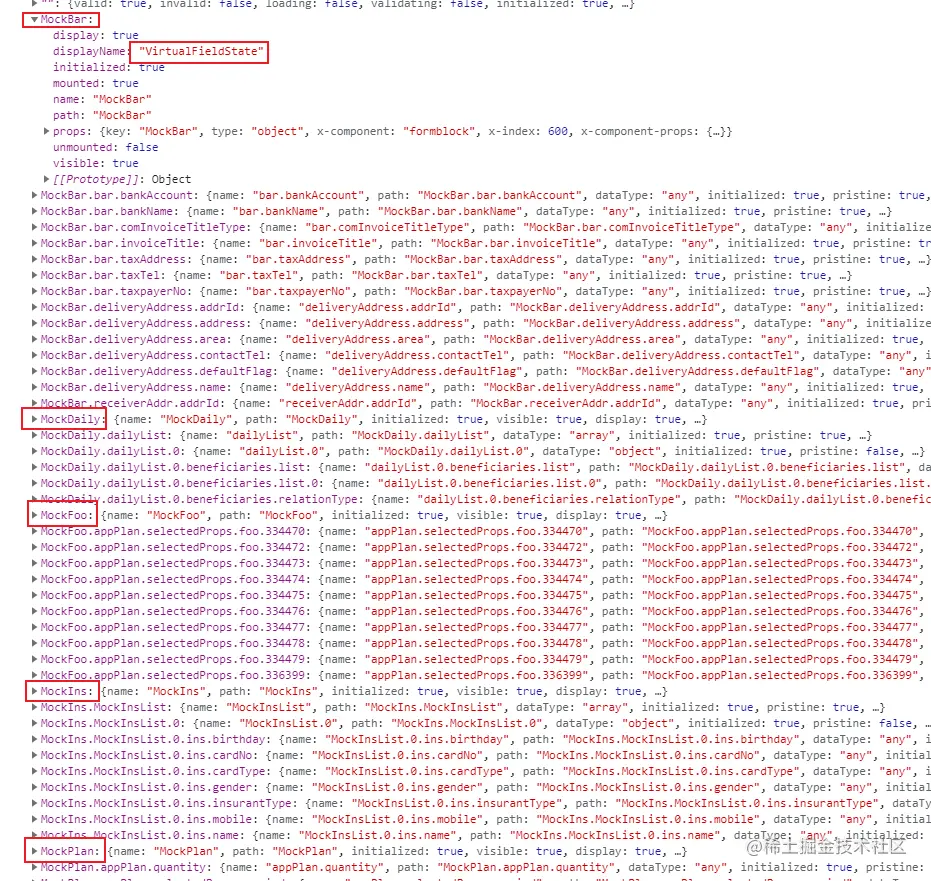Click the path value "MockBar"
Image resolution: width=931 pixels, height=881 pixels.
tap(122, 115)
